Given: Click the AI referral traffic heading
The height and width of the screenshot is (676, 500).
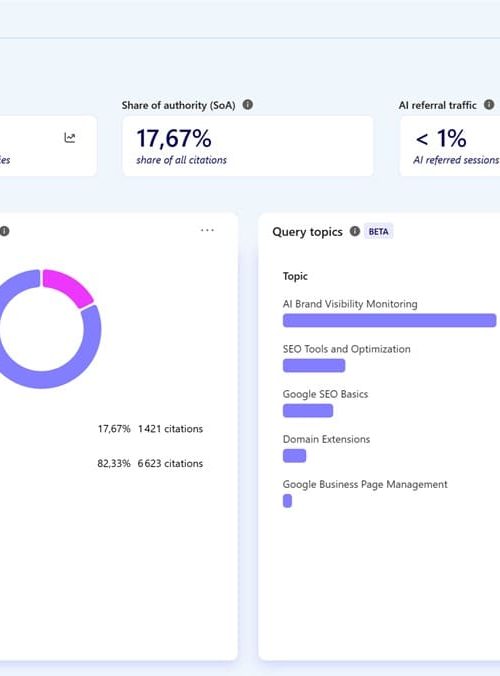Looking at the screenshot, I should click(438, 105).
